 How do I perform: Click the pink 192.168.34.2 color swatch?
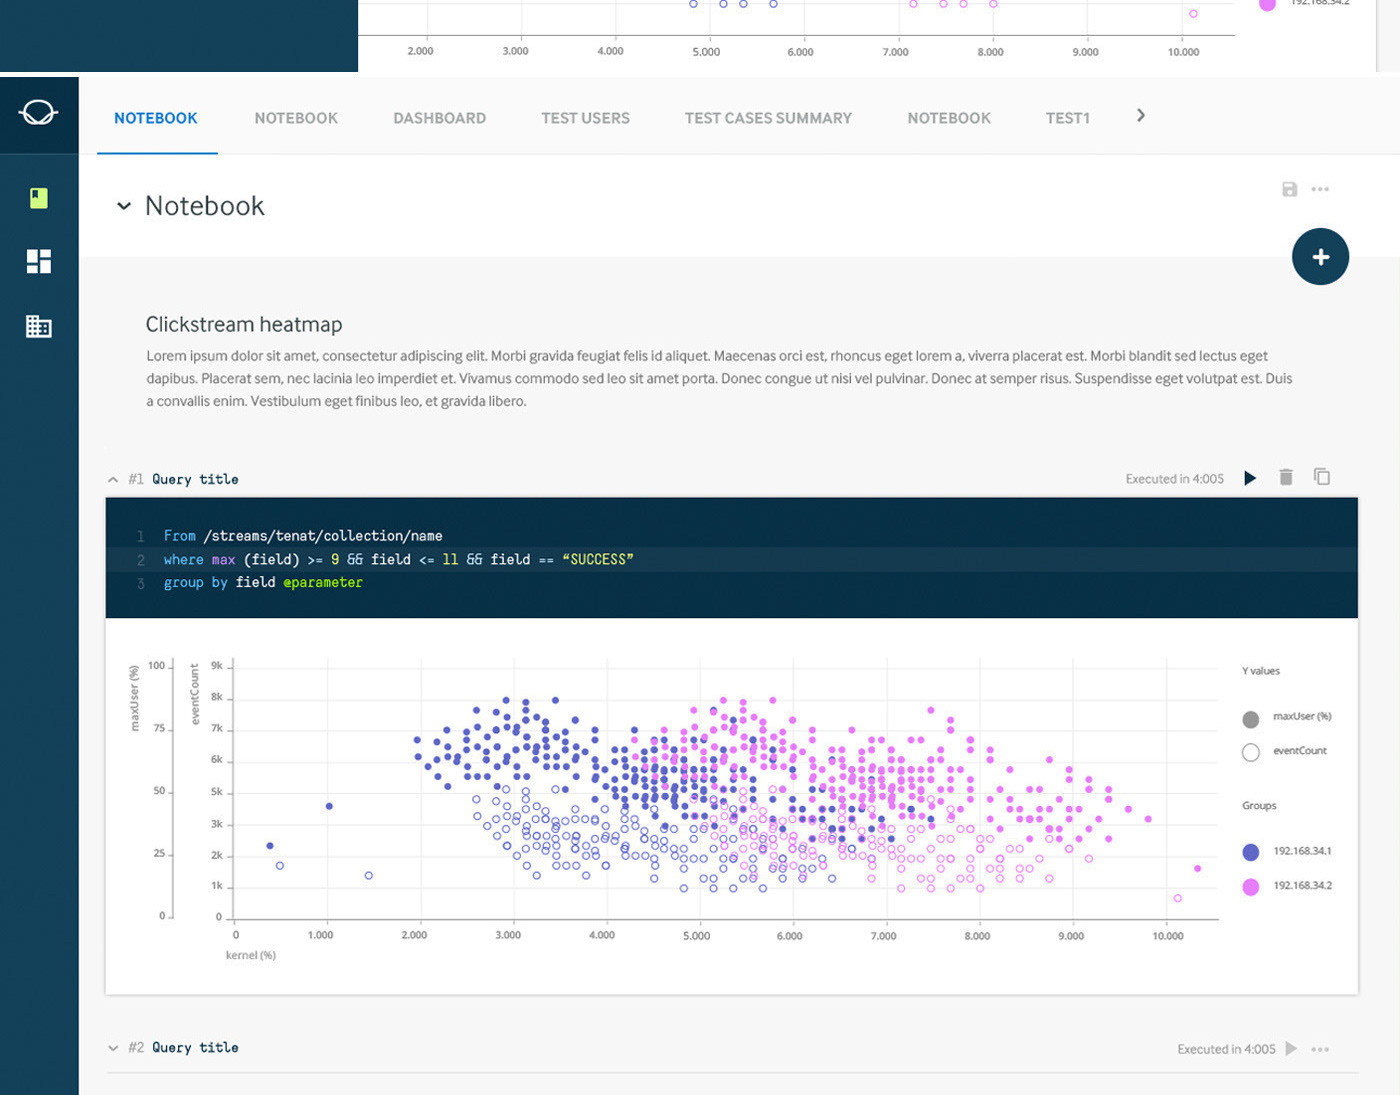(x=1250, y=887)
